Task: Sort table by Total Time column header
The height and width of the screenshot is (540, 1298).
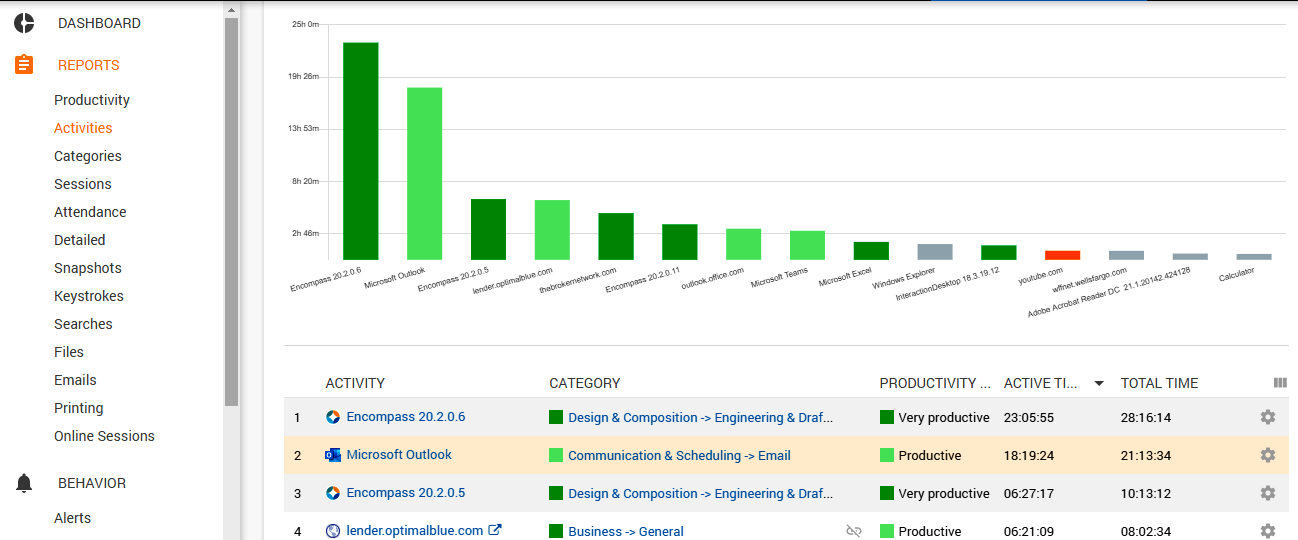Action: tap(1159, 383)
